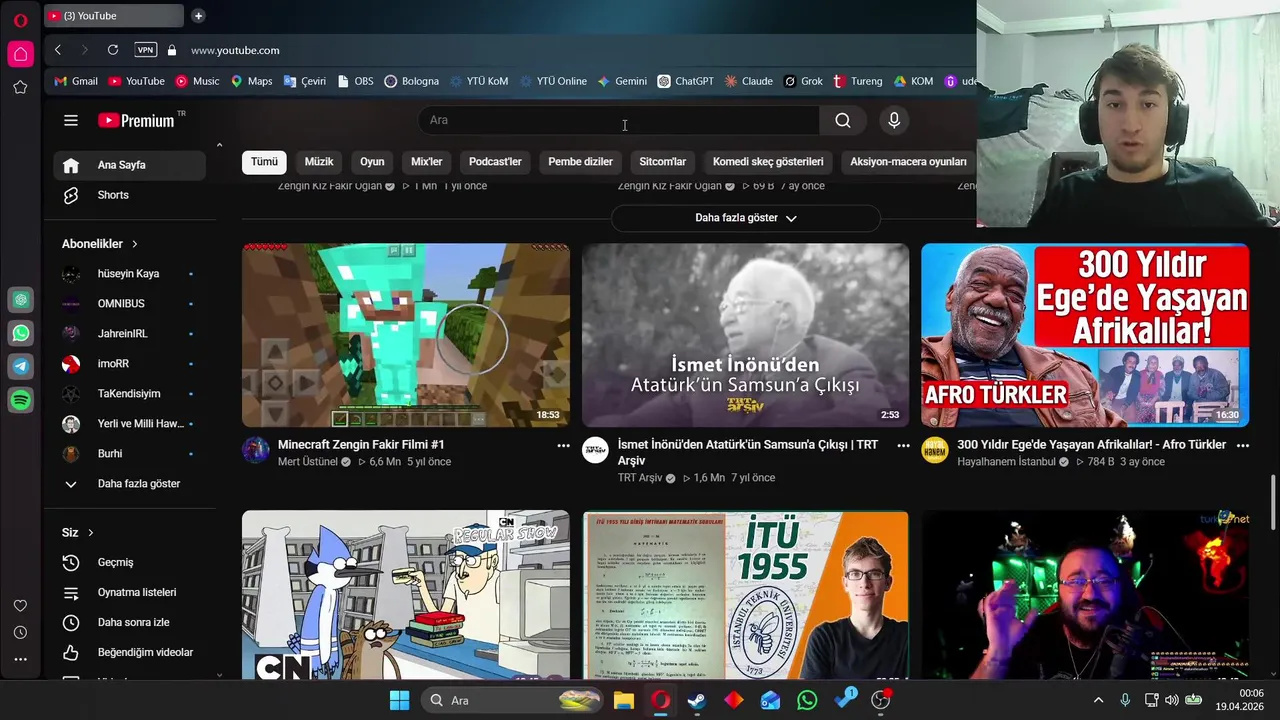Open ChatGPT panel in Opera sidebar

[x=20, y=299]
